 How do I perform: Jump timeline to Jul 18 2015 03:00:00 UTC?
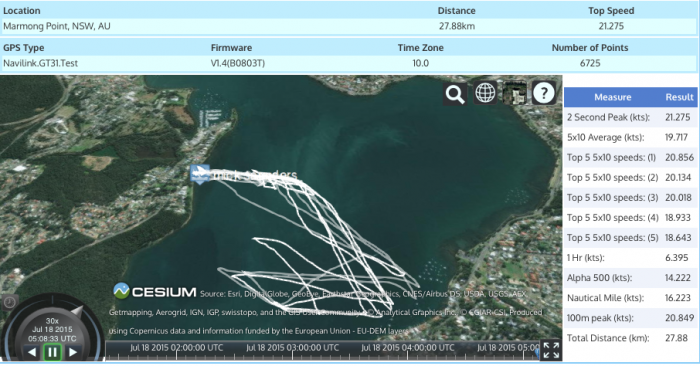292,348
